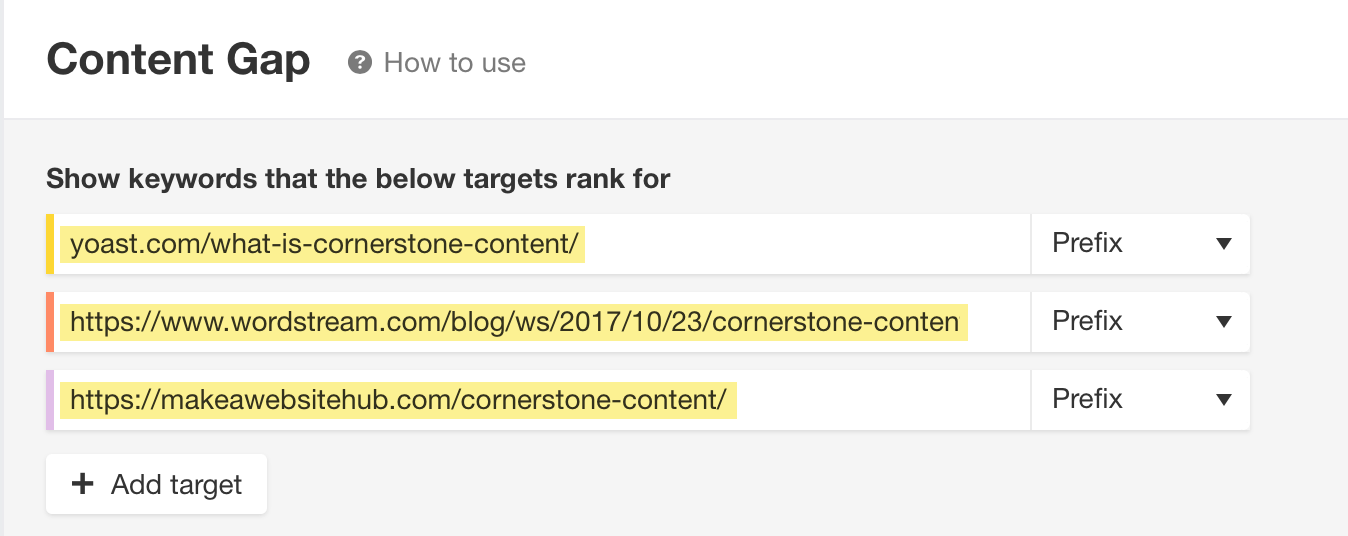Click the yellow color marker on first target
1348x536 pixels.
(x=50, y=243)
